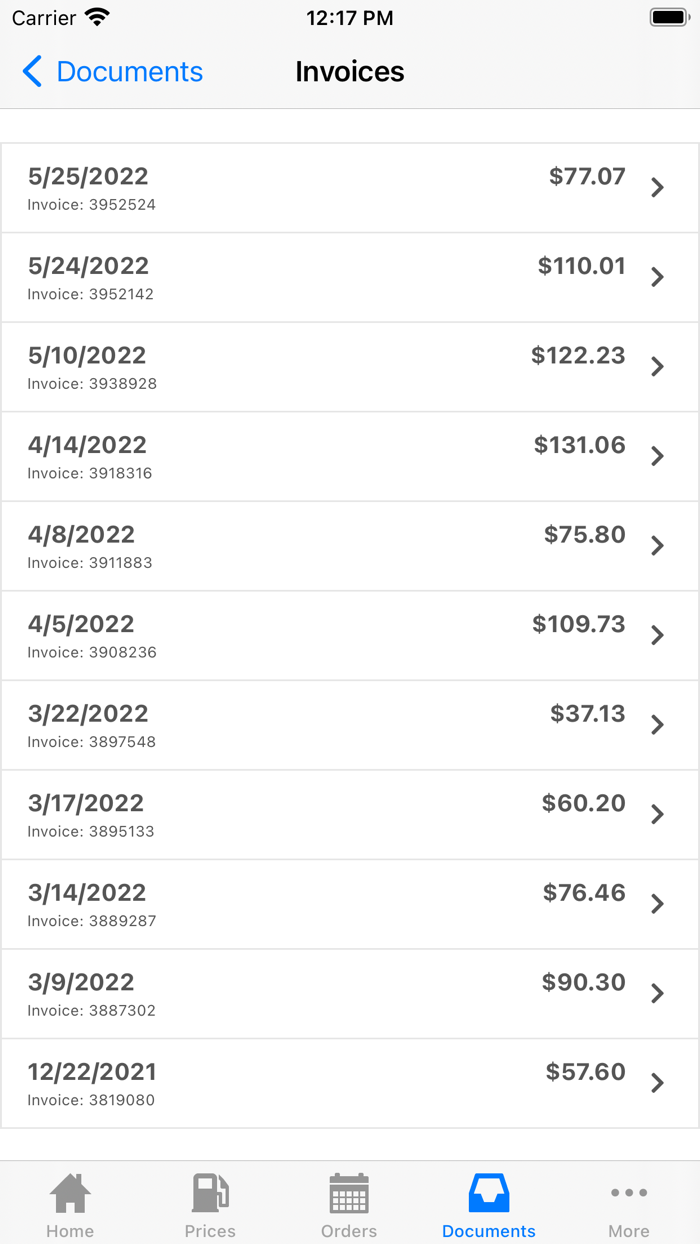Viewport: 700px width, 1244px height.
Task: Switch to the Prices tab label
Action: coord(210,1231)
